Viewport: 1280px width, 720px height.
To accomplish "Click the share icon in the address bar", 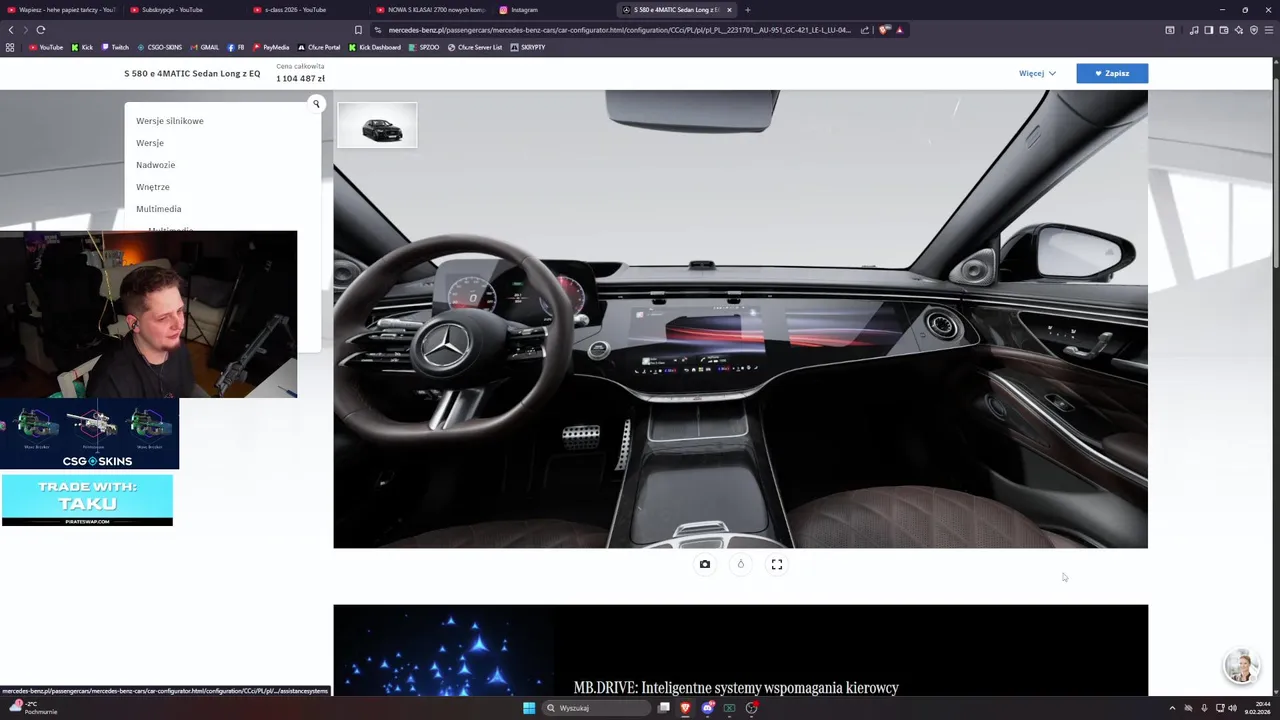I will pos(865,30).
